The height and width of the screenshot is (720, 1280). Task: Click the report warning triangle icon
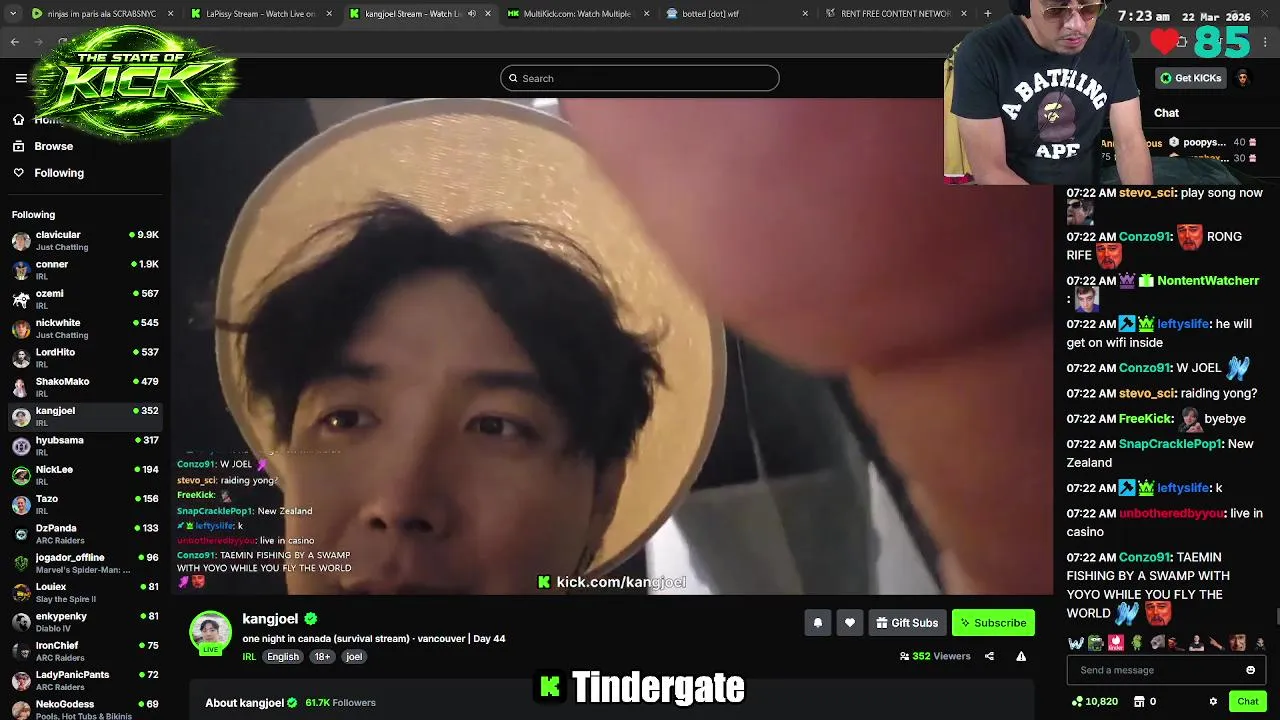[x=1021, y=656]
